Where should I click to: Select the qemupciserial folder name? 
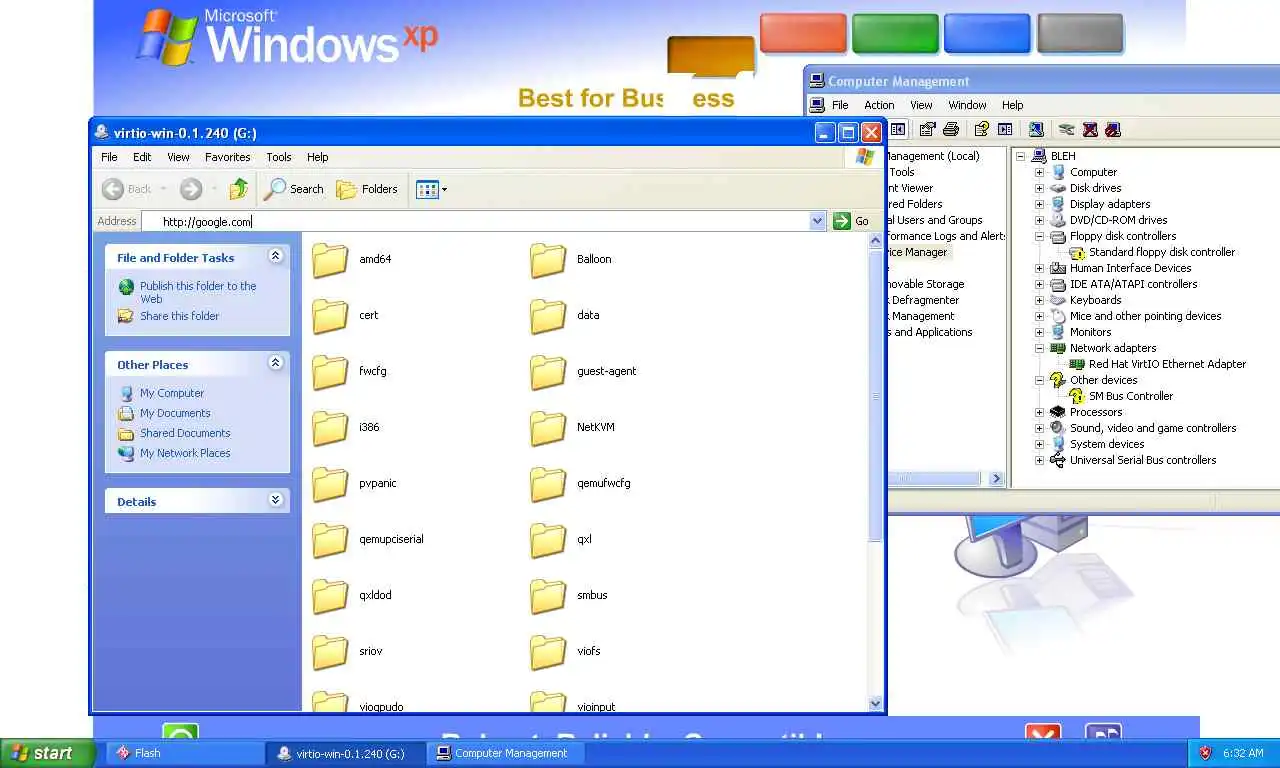(x=391, y=539)
